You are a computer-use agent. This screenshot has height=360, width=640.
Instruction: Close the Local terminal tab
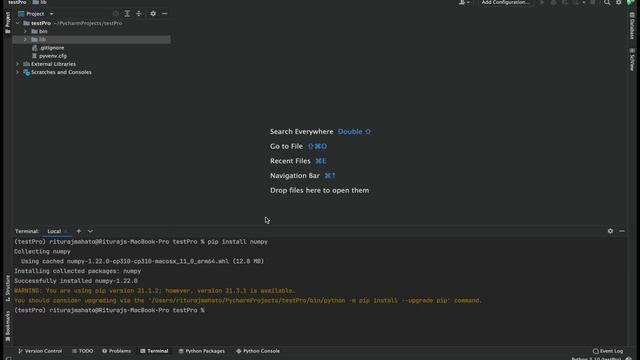[66, 231]
